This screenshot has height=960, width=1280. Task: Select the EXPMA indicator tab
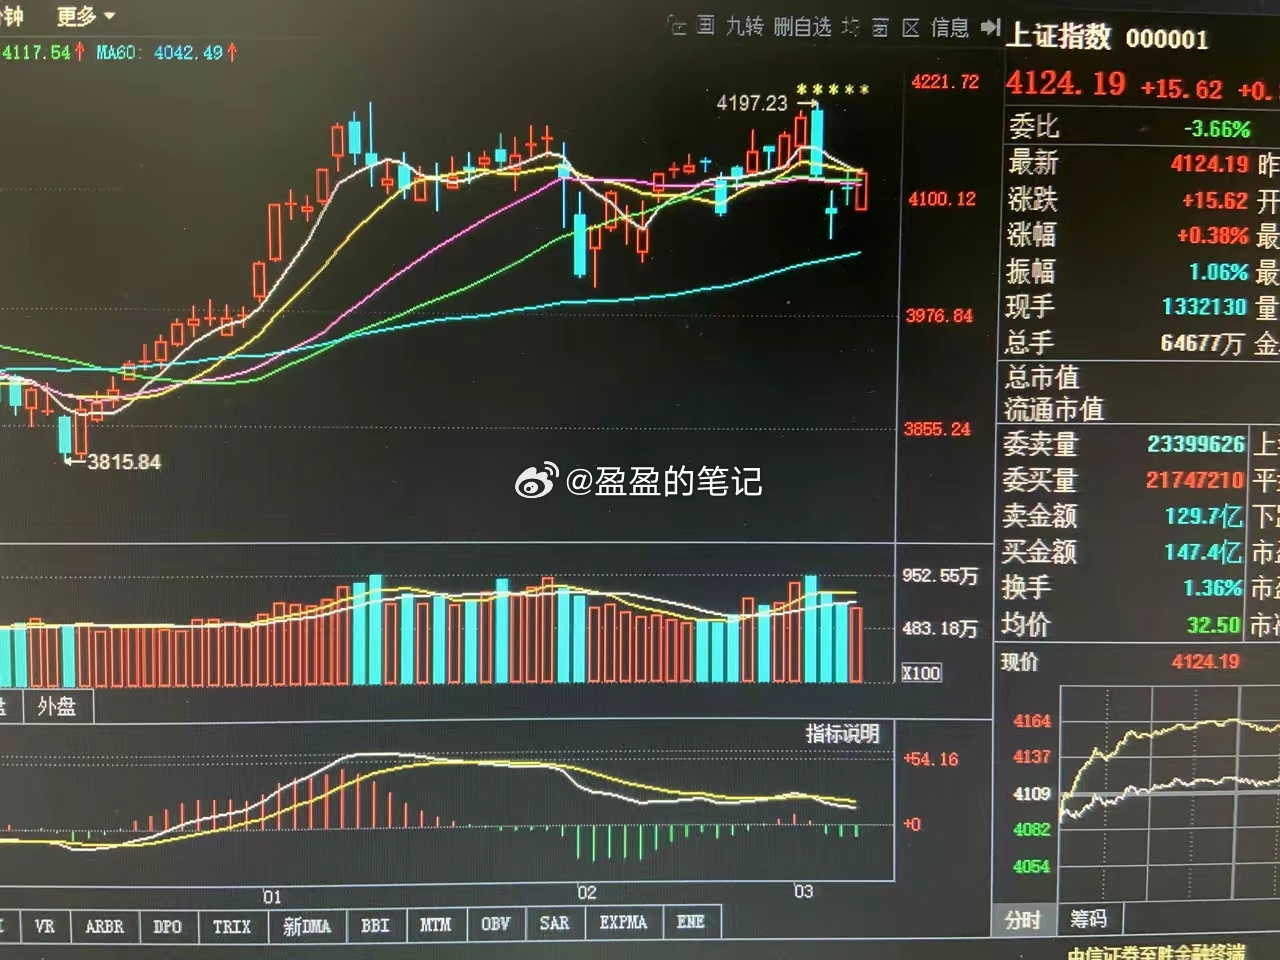point(623,923)
